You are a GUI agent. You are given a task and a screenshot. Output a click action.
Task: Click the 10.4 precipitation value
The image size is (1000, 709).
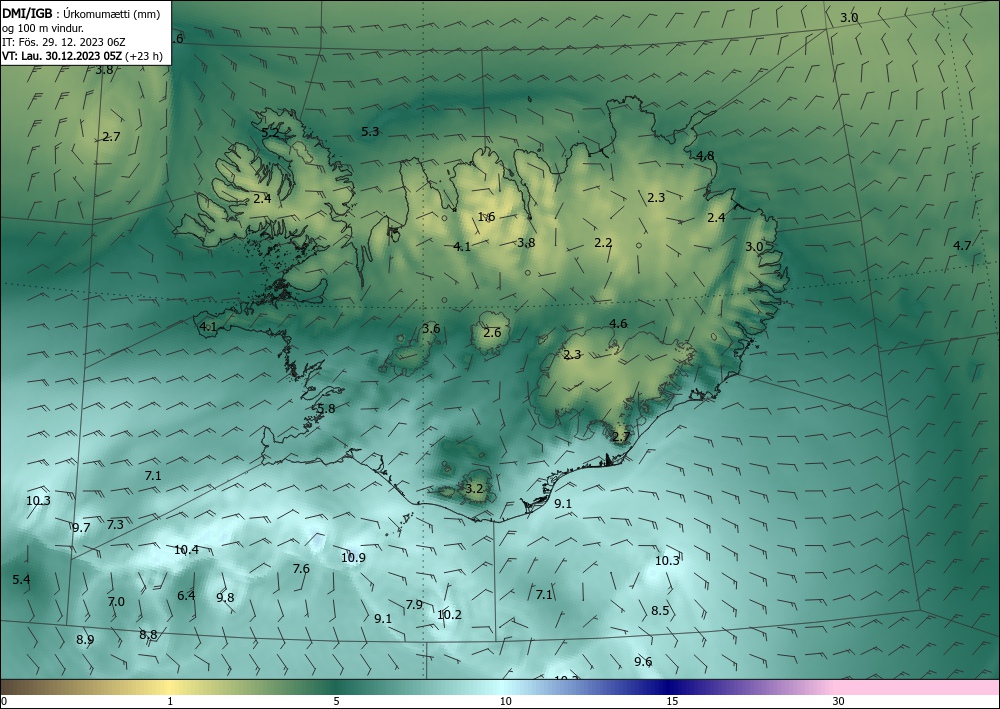pos(186,549)
